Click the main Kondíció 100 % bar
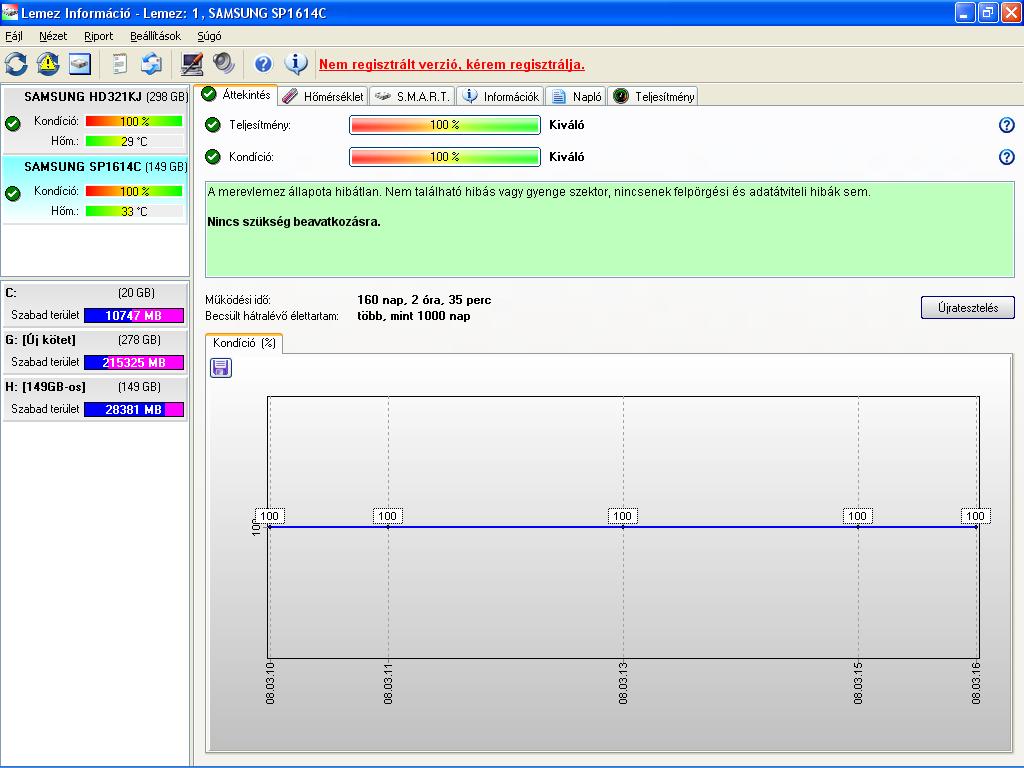 (445, 157)
